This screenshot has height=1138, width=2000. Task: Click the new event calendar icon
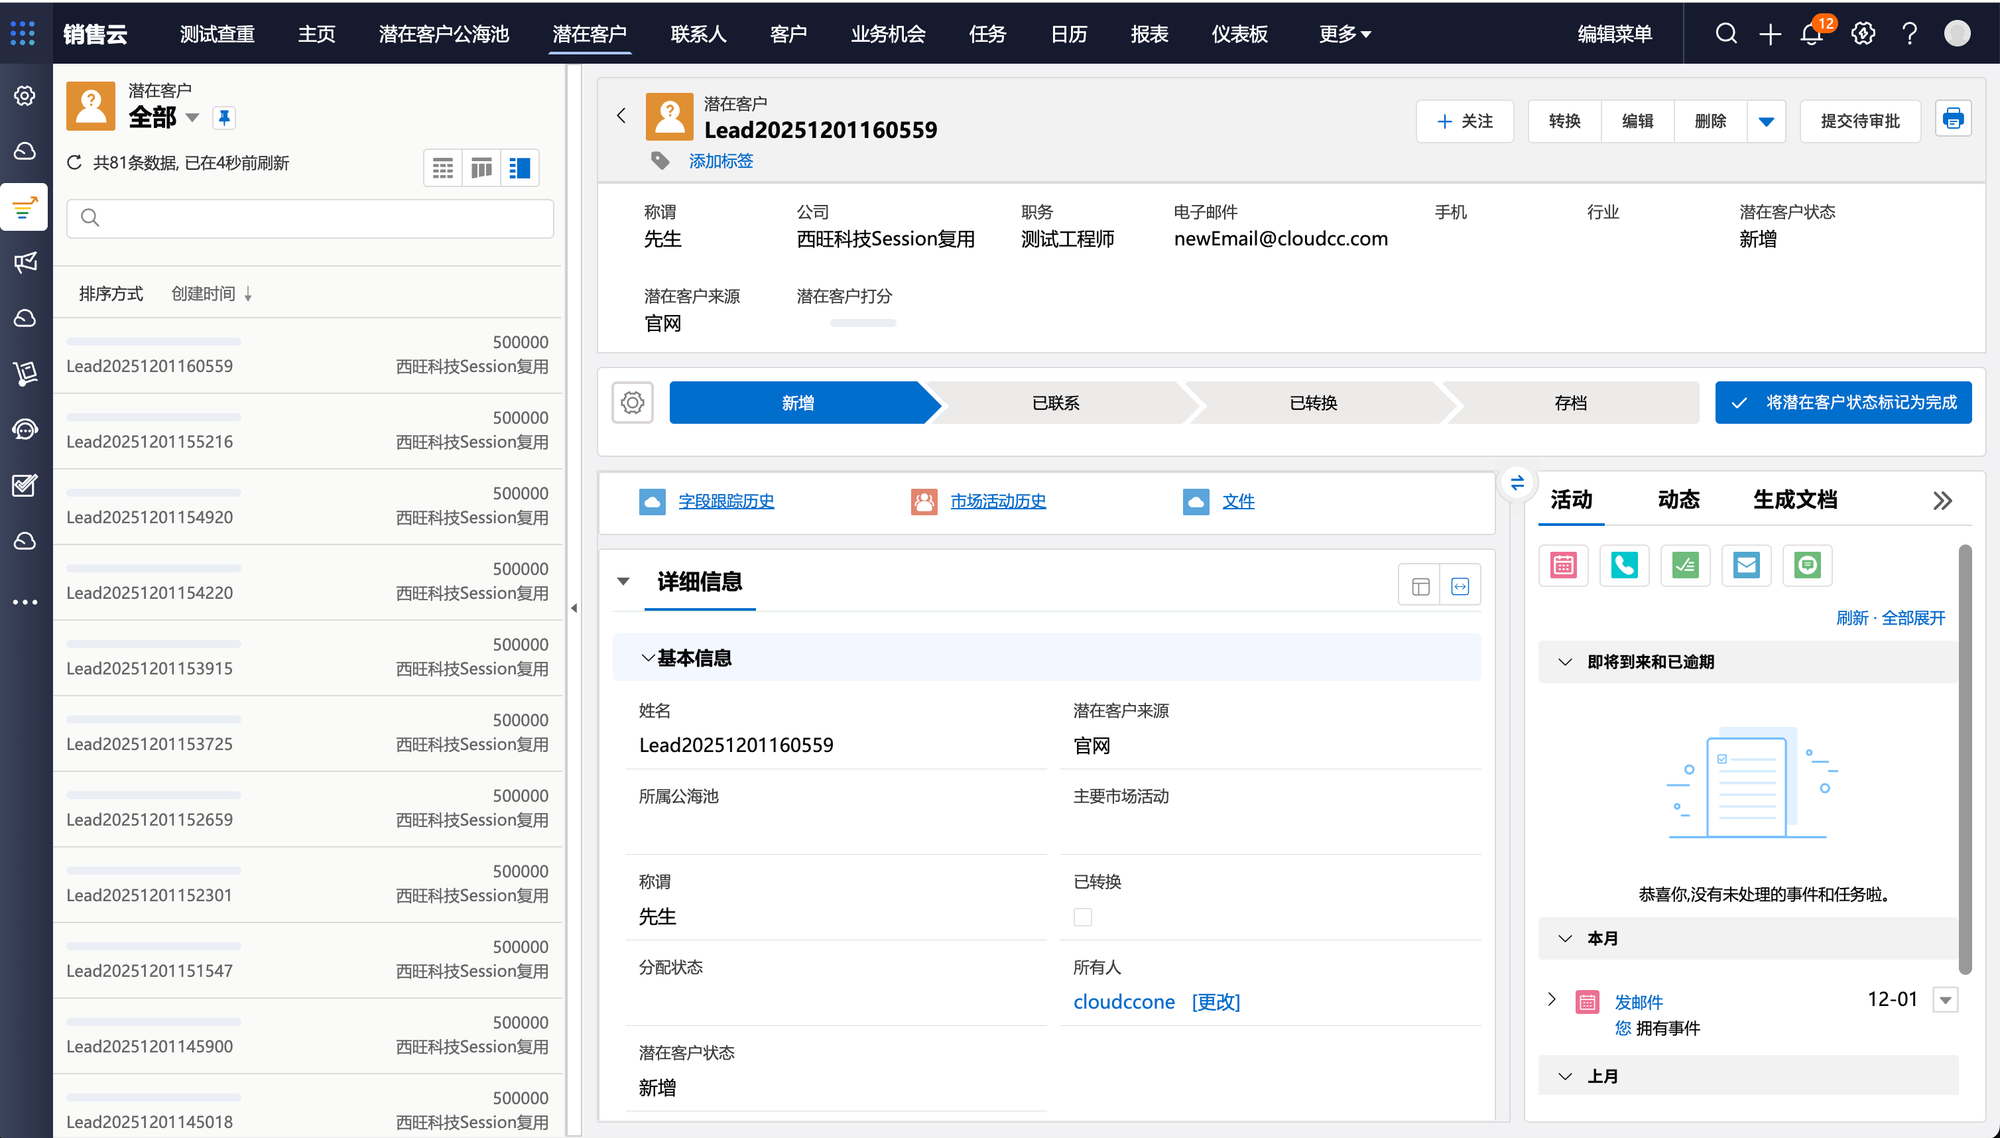[1563, 566]
